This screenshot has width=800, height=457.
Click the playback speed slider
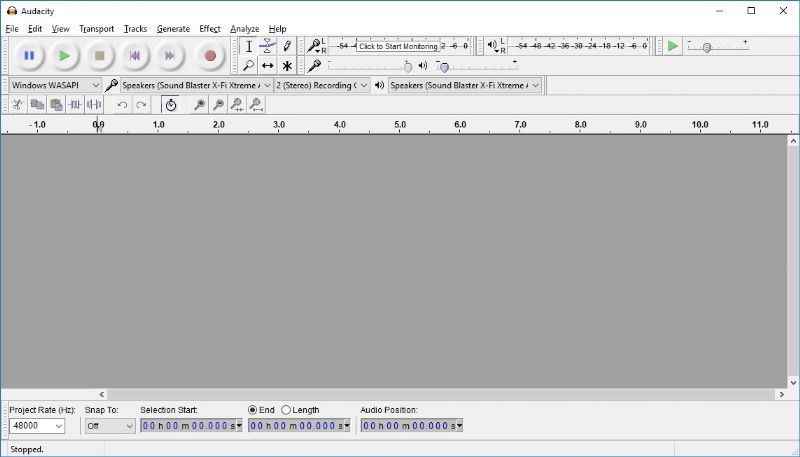[x=718, y=47]
